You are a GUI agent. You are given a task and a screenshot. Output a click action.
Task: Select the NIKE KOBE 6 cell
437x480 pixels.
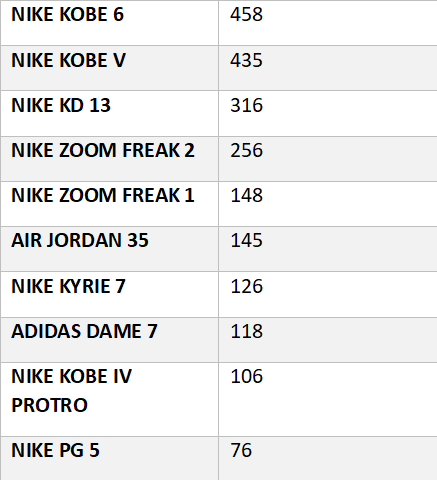(x=109, y=23)
